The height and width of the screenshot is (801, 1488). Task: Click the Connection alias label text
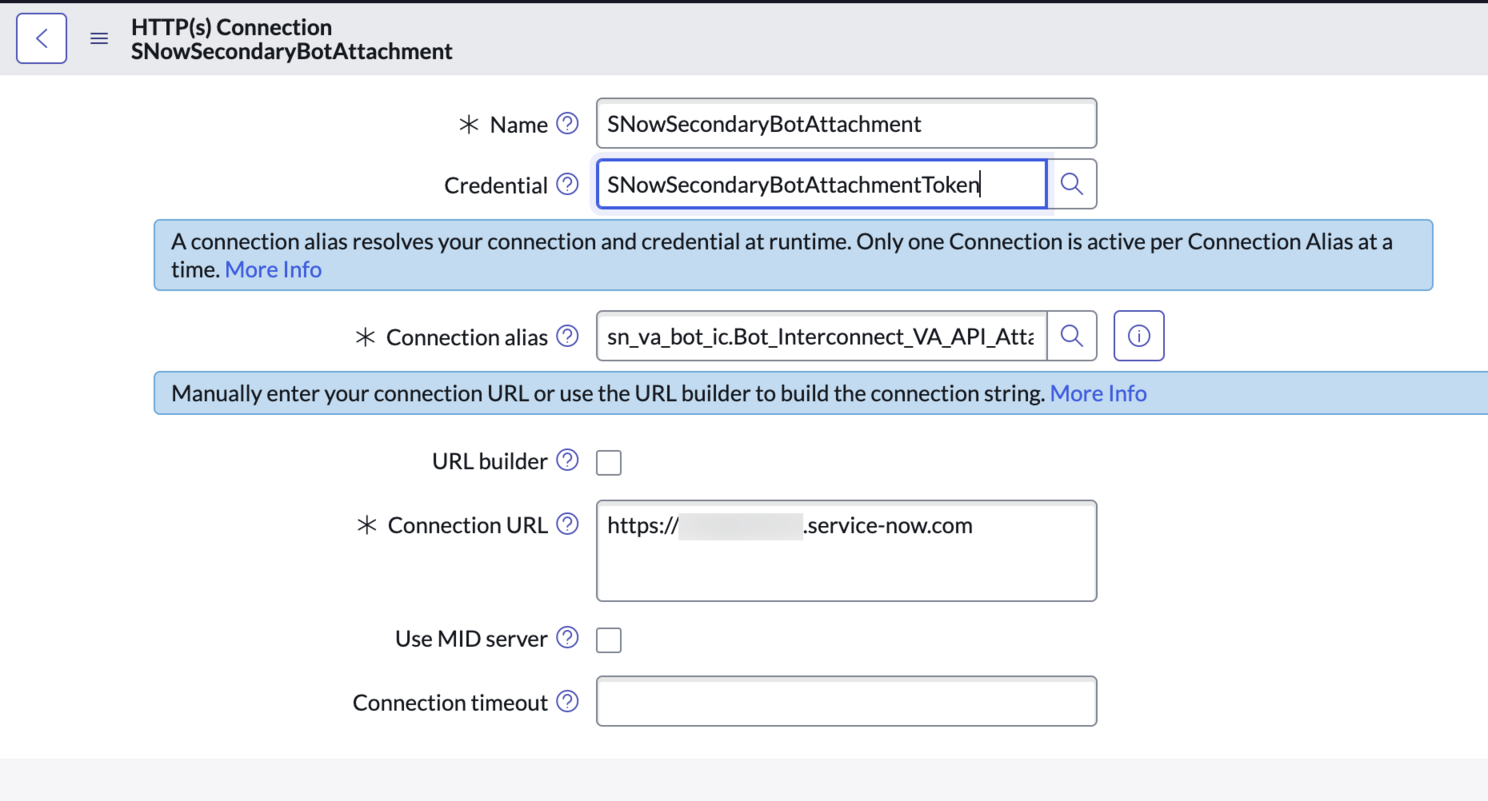point(466,337)
